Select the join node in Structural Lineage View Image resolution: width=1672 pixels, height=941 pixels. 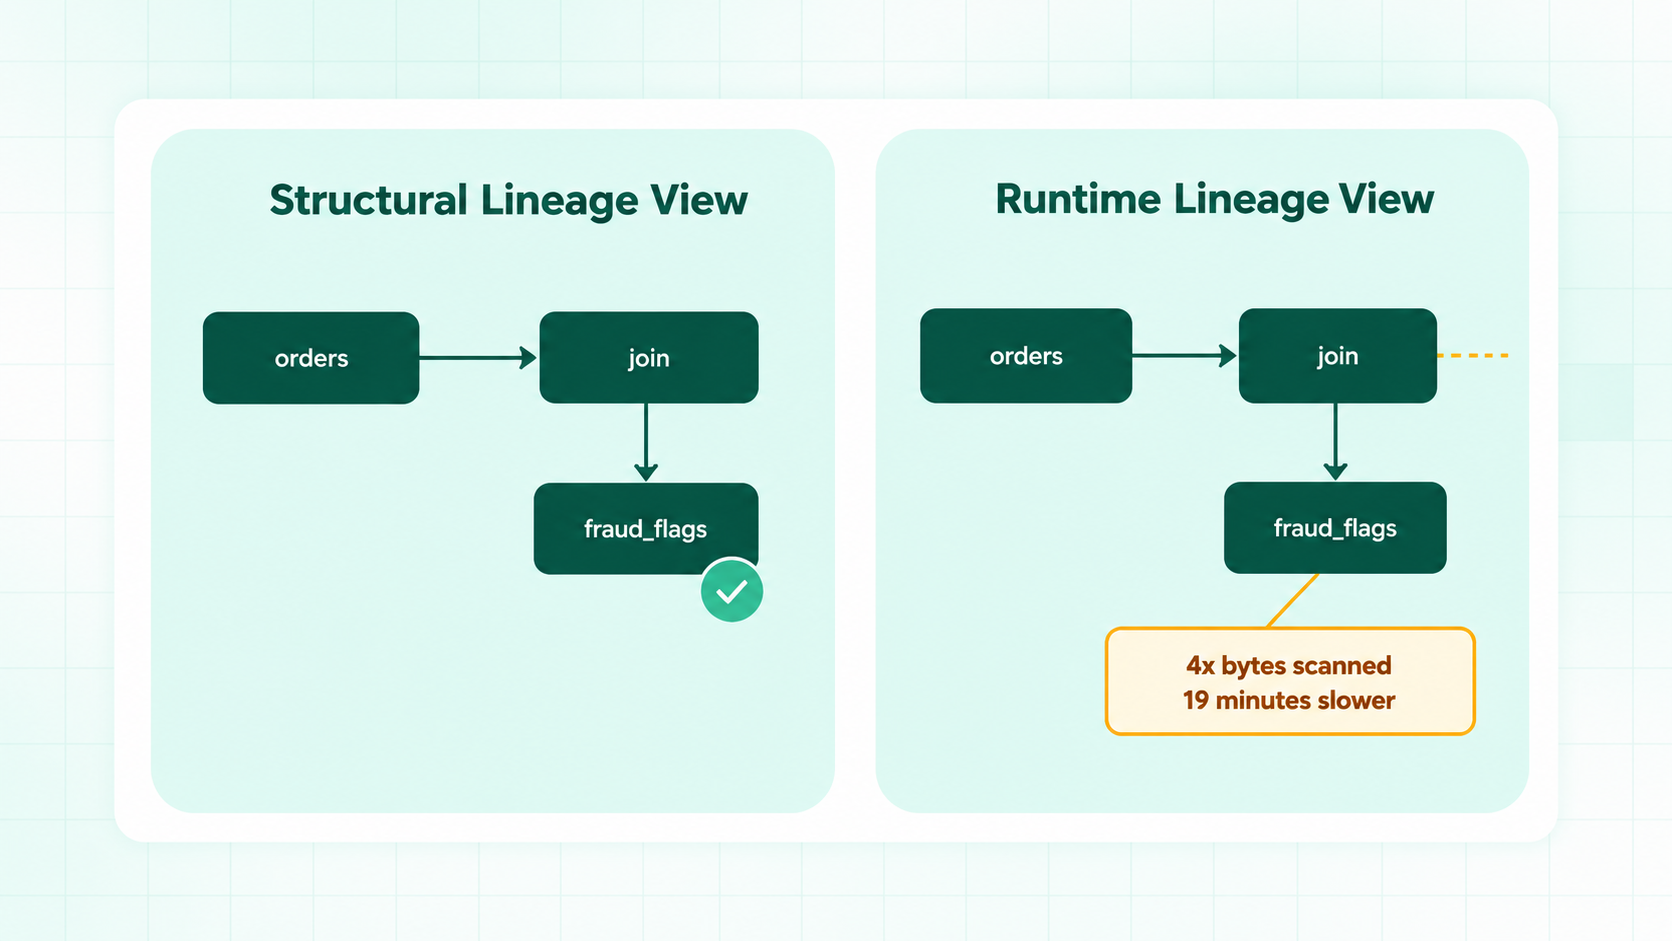[x=649, y=357]
